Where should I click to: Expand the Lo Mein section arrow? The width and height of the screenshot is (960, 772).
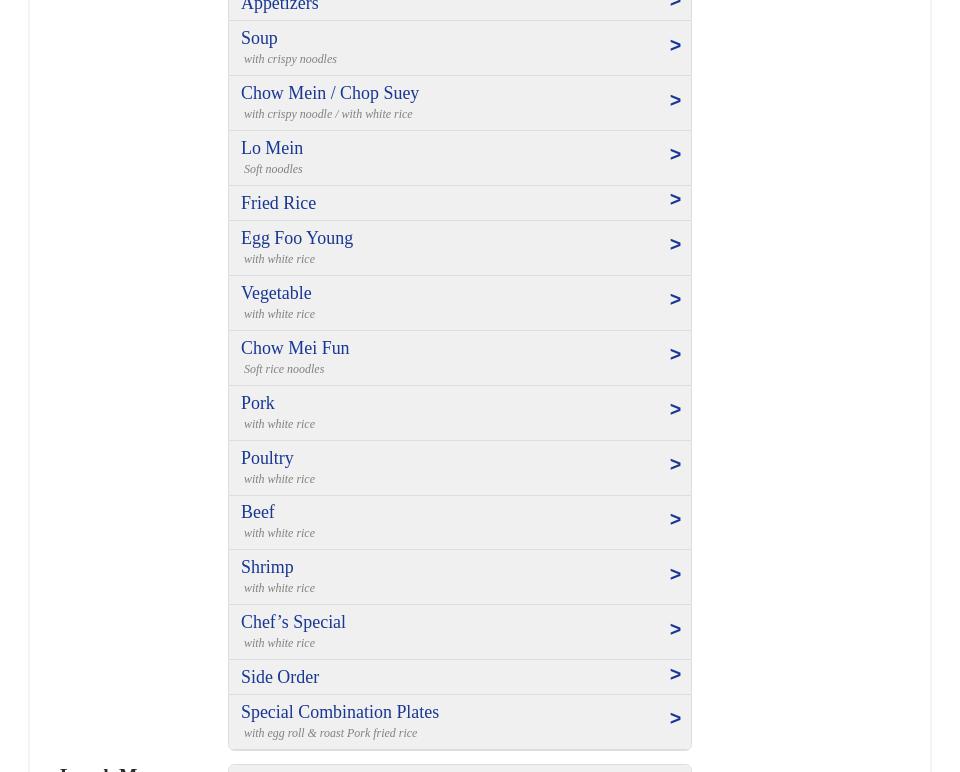coord(675,155)
